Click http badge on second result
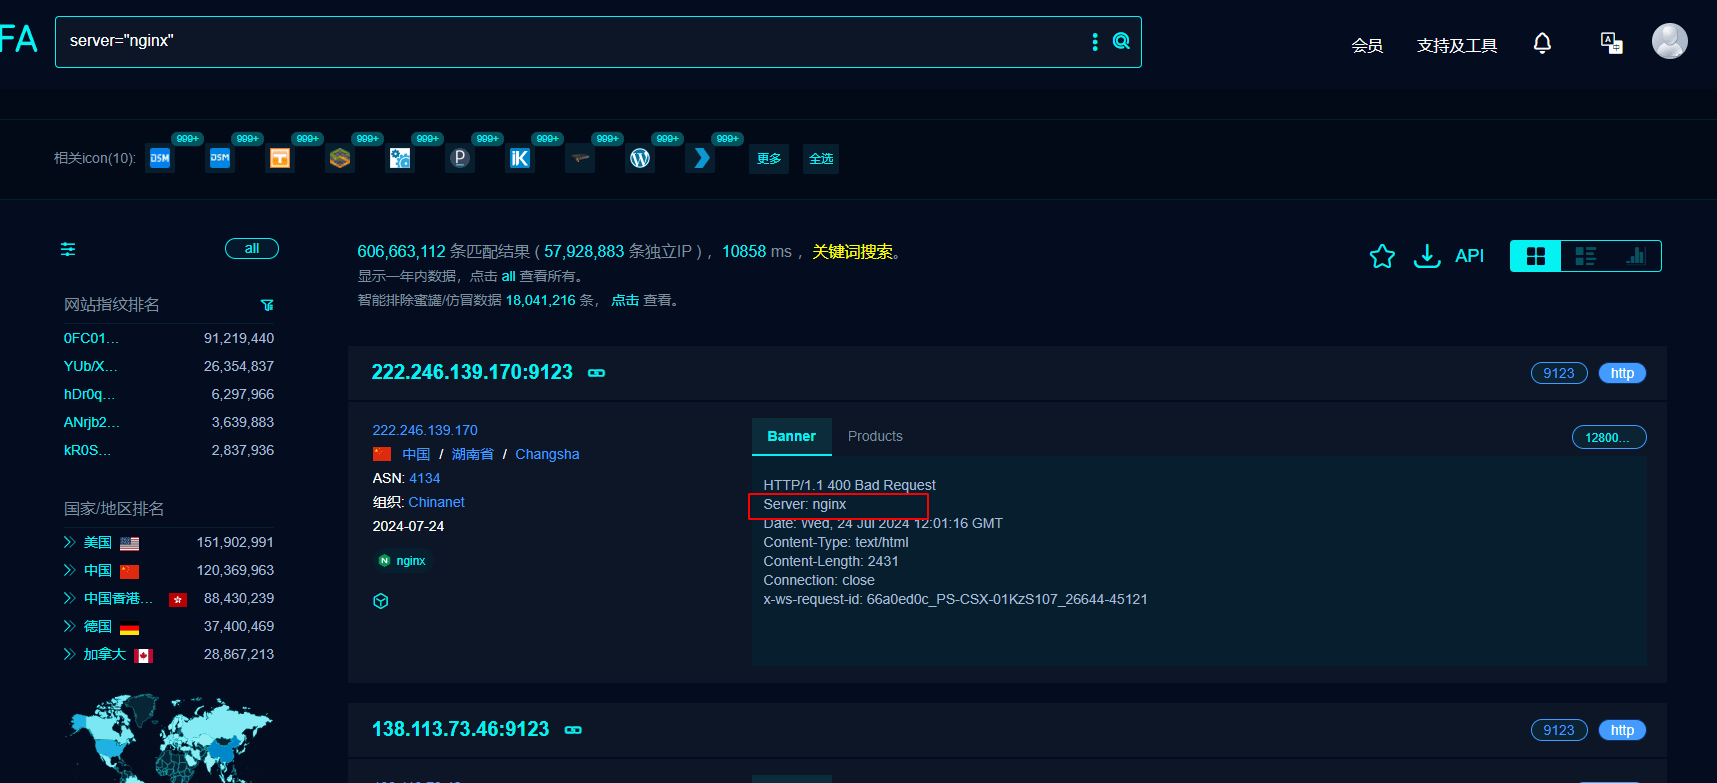Viewport: 1717px width, 783px height. click(x=1622, y=730)
